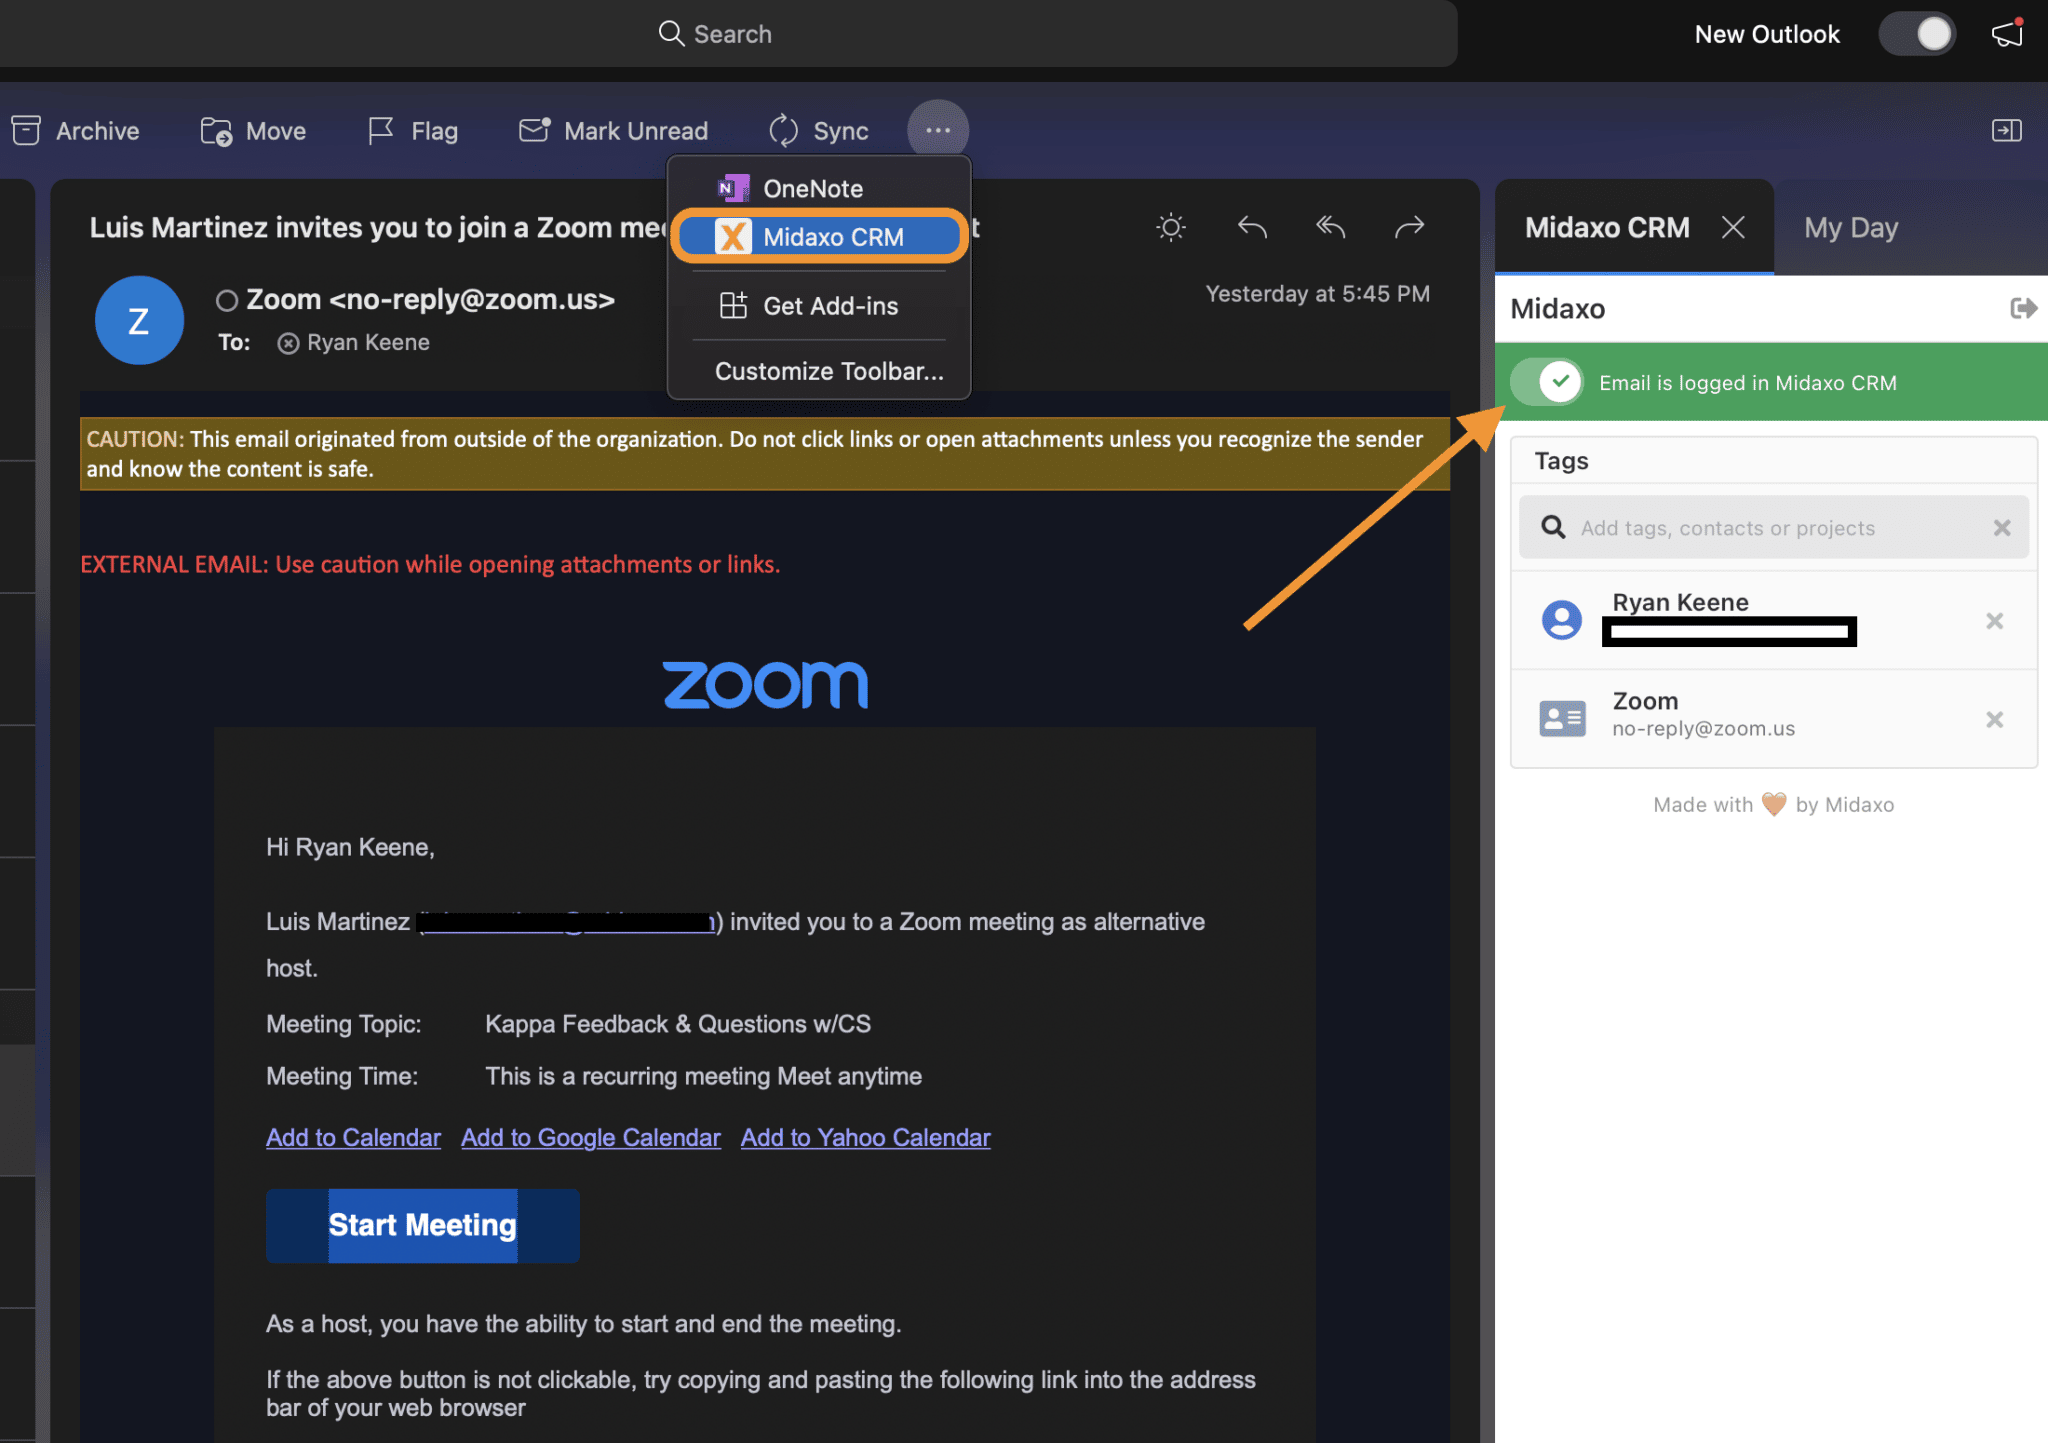
Task: Choose Customize Toolbar... option
Action: [829, 371]
